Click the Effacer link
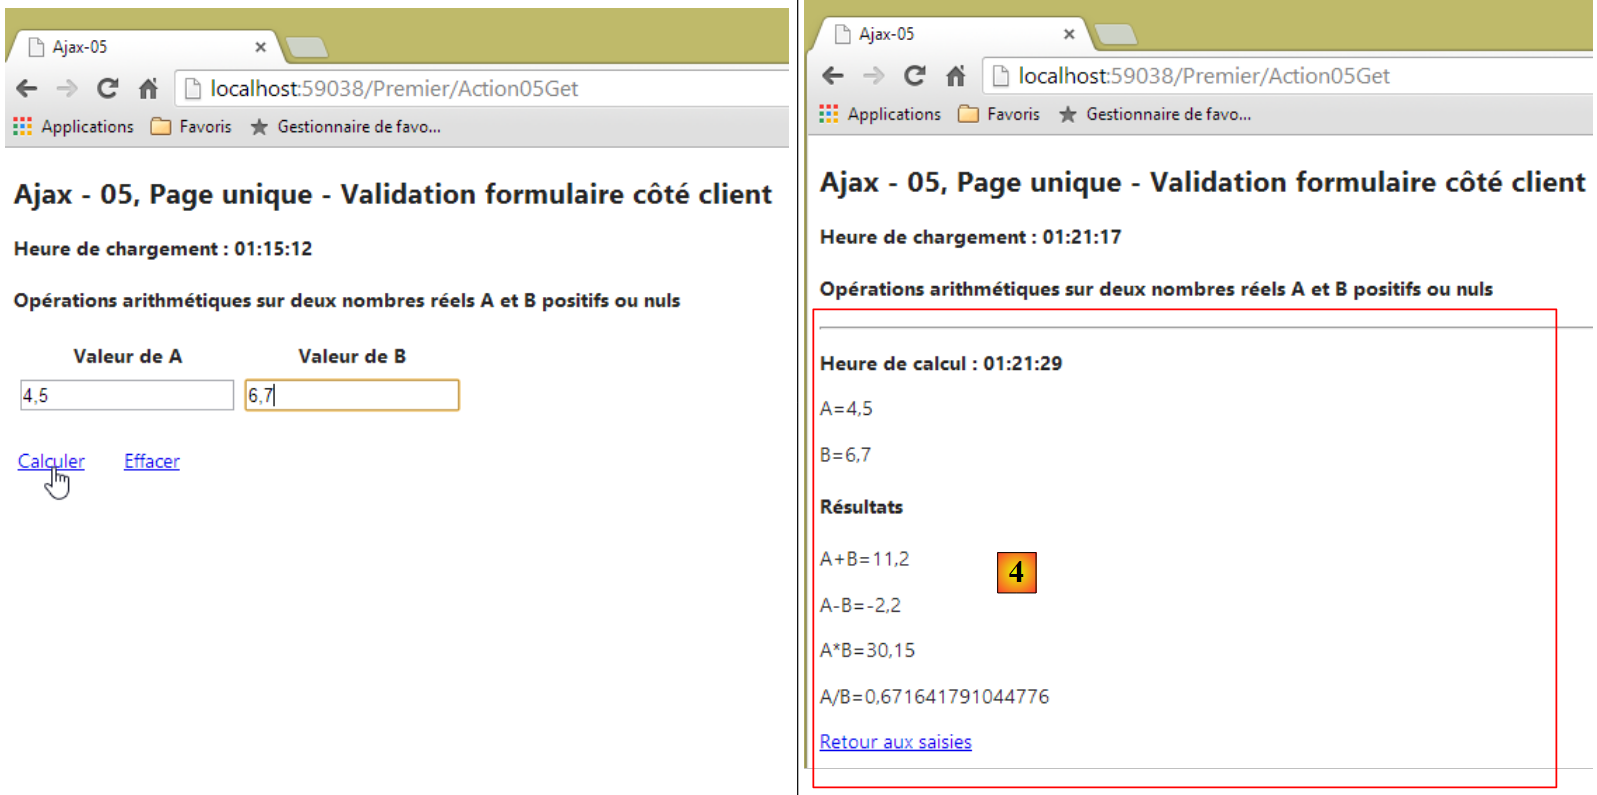The width and height of the screenshot is (1597, 795). click(x=152, y=461)
